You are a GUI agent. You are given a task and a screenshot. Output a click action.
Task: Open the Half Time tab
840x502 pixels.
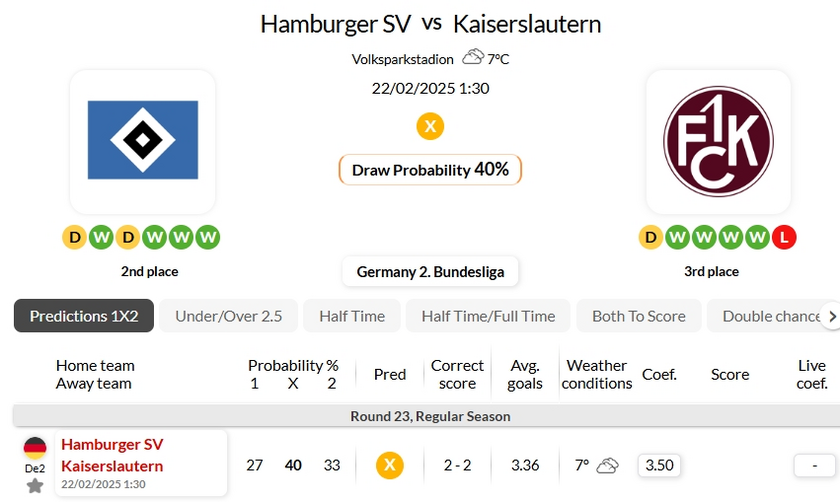[352, 316]
